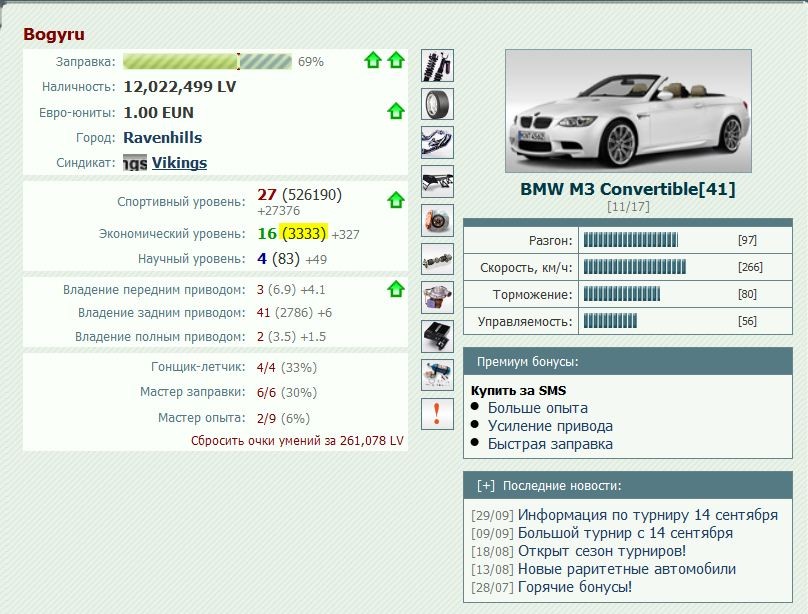Click green arrow beside Спортивный уровень
The image size is (808, 614).
tap(396, 200)
